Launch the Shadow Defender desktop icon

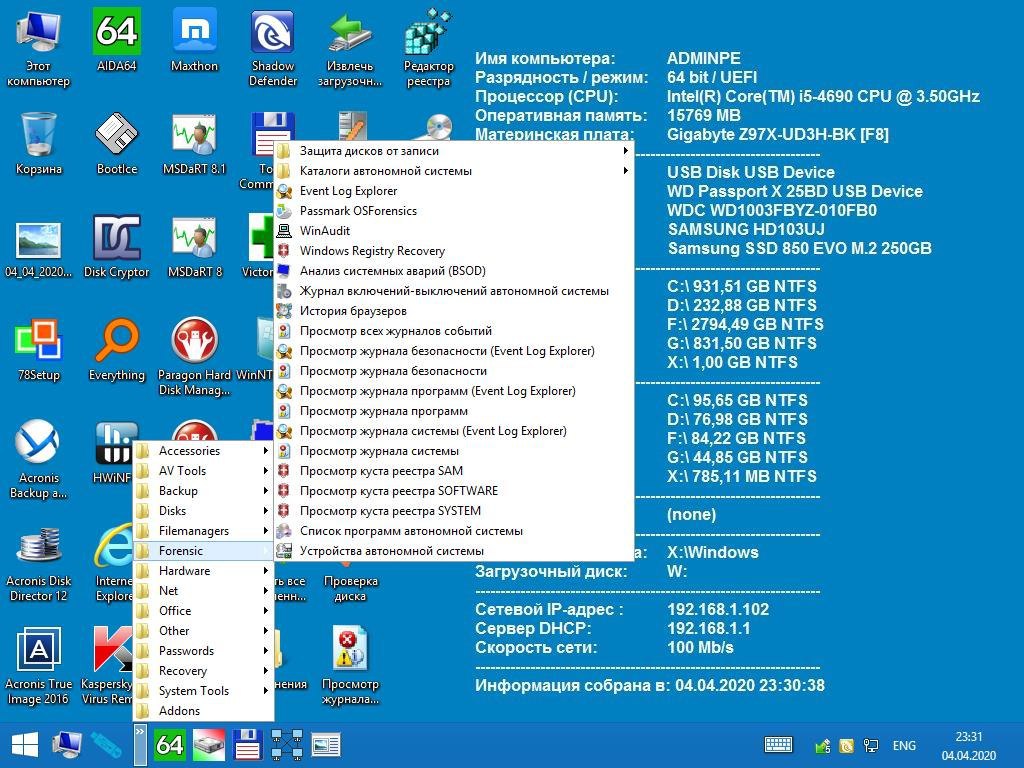pos(272,47)
